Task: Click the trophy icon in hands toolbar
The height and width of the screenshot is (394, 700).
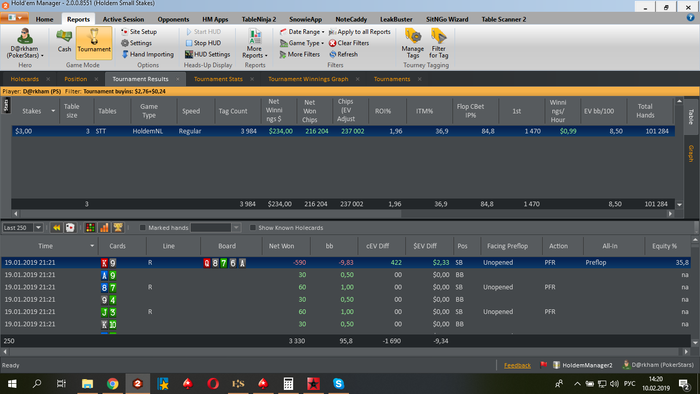Action: (x=118, y=228)
